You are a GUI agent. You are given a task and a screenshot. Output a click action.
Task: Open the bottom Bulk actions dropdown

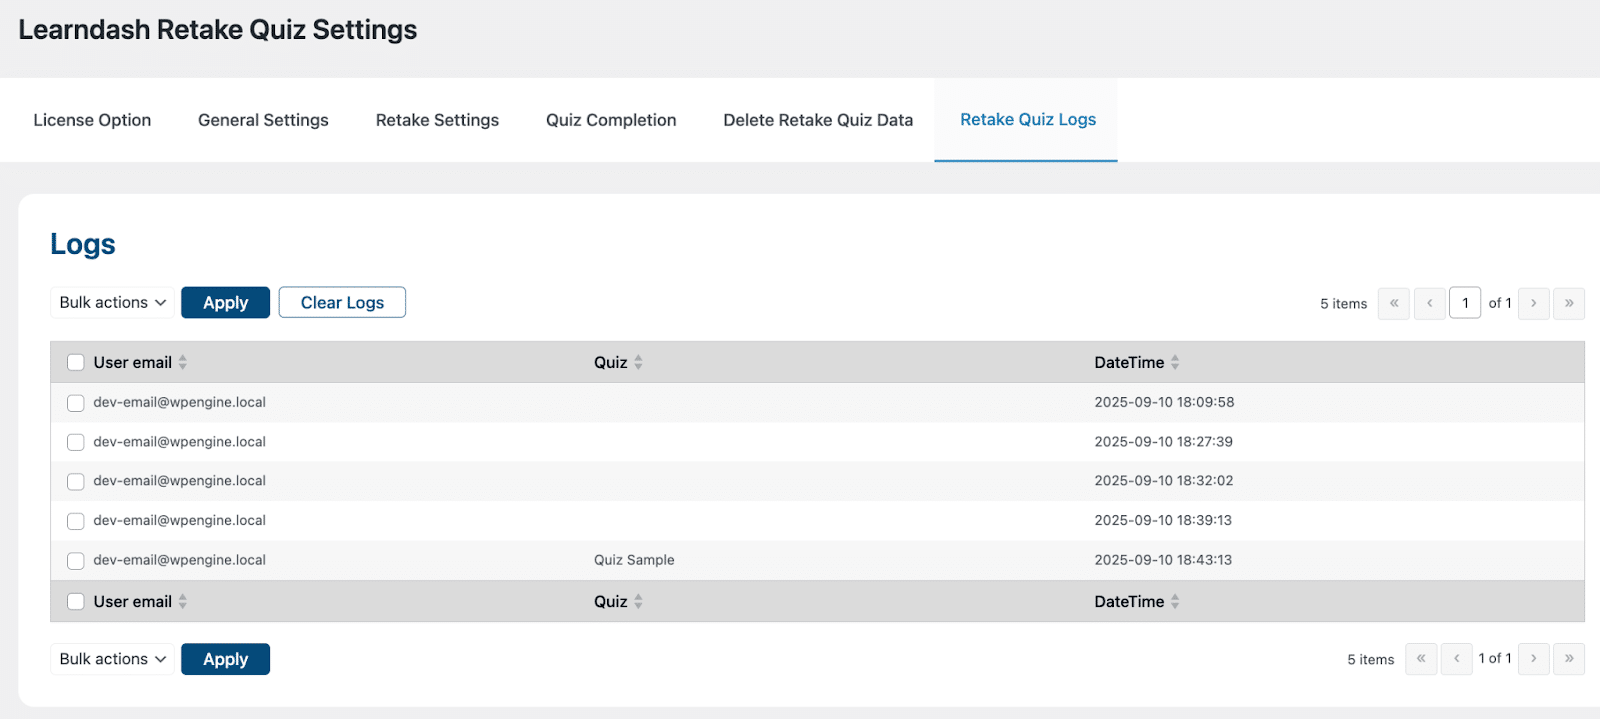click(x=112, y=659)
